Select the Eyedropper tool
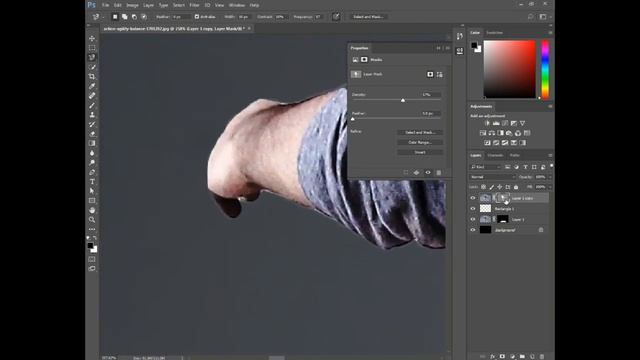Viewport: 640px width, 360px height. tap(92, 86)
